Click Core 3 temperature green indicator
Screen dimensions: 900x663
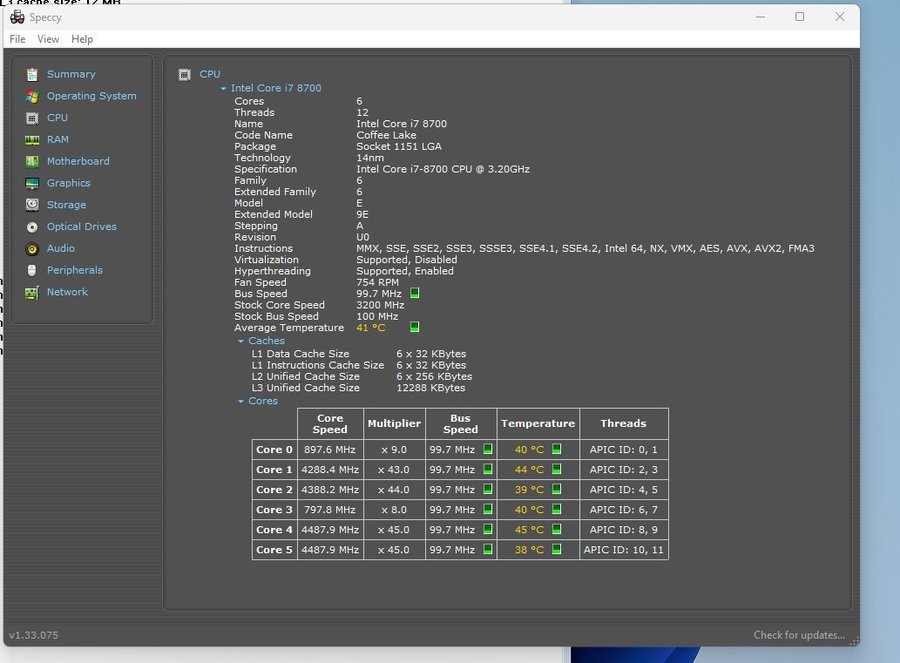coord(556,509)
